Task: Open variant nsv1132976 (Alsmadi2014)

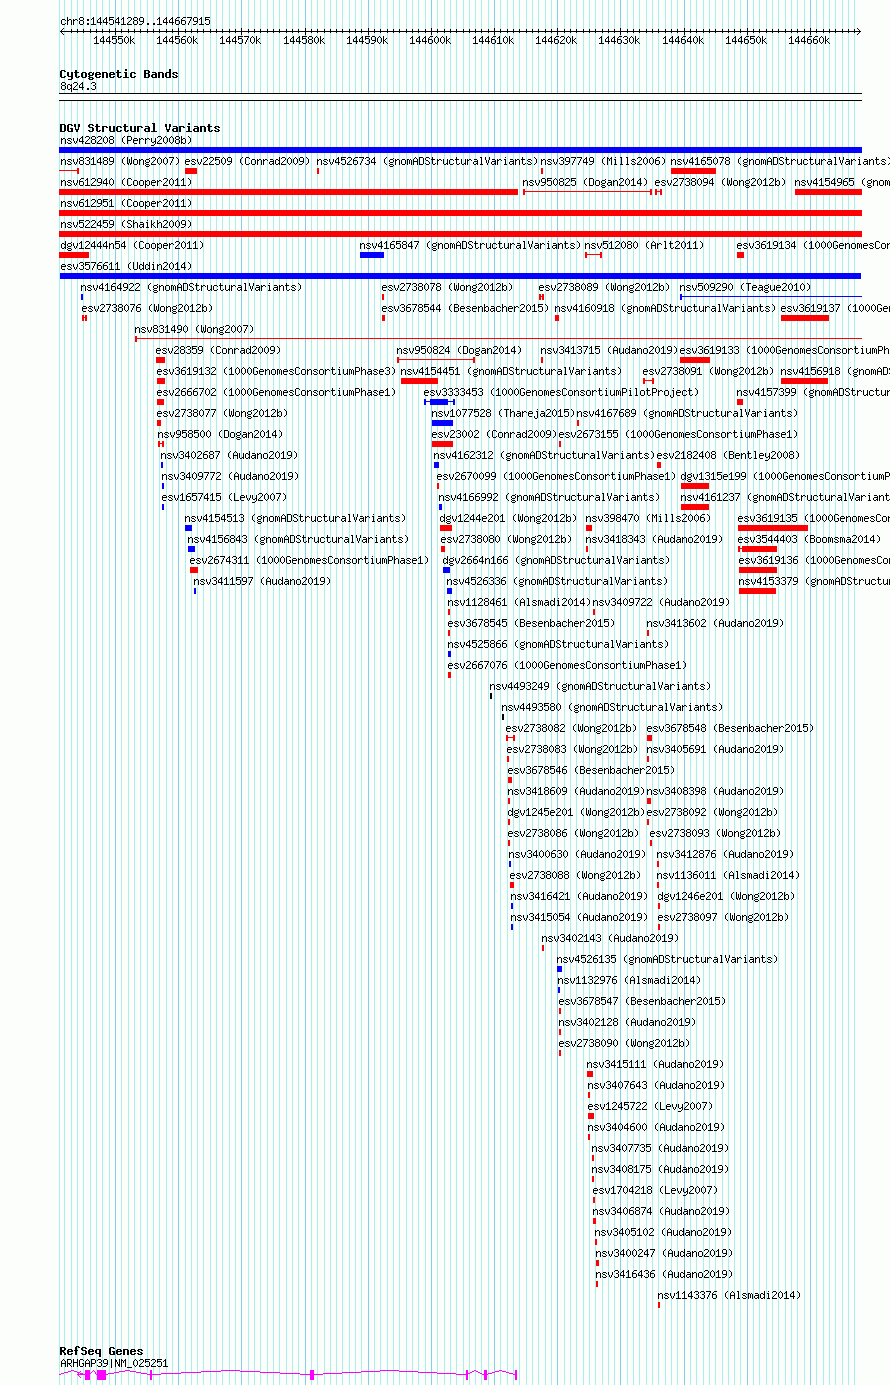Action: 629,980
